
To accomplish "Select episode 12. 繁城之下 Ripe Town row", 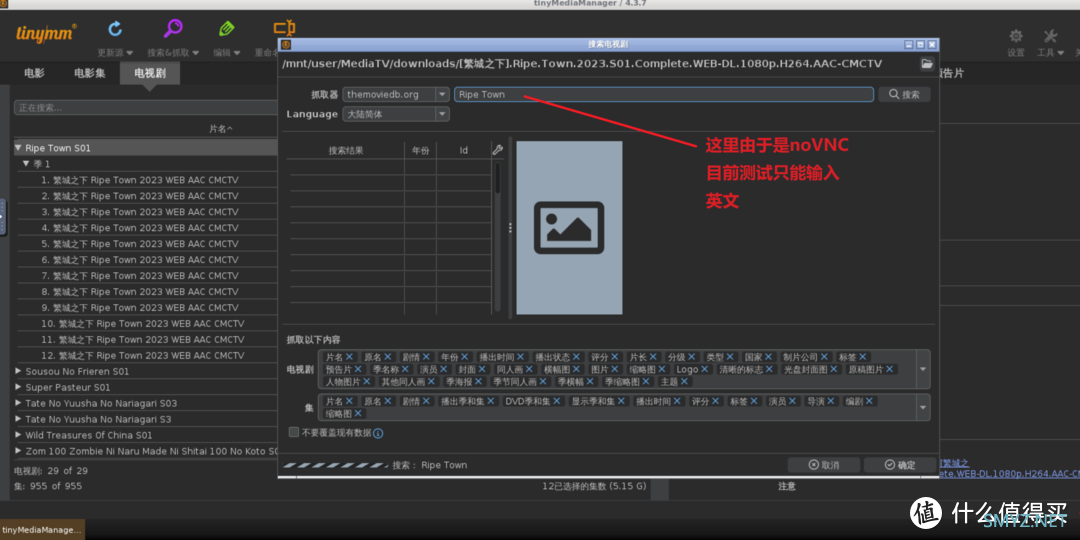I will click(145, 355).
